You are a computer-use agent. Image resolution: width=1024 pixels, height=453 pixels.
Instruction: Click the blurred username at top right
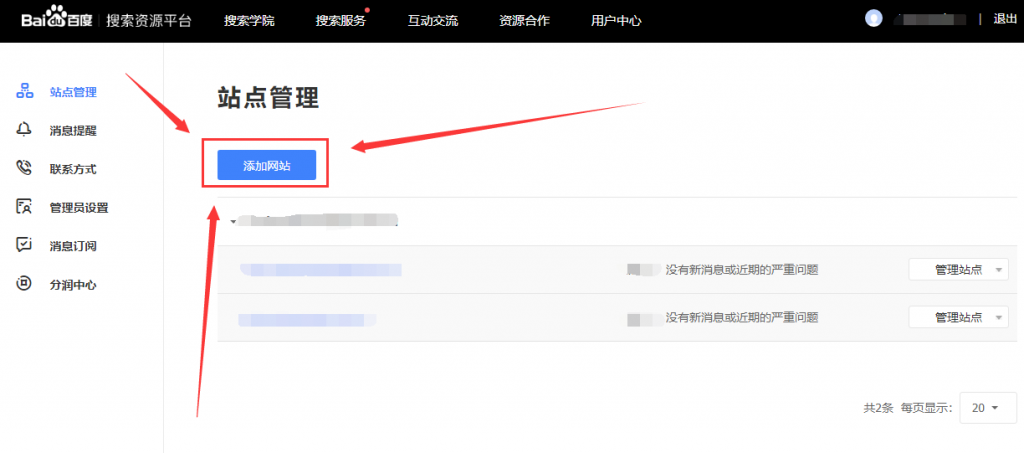tap(932, 19)
